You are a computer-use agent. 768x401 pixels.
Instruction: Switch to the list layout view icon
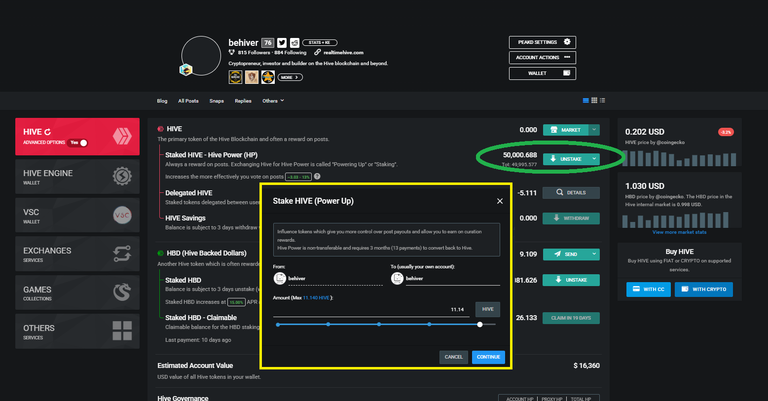point(602,100)
